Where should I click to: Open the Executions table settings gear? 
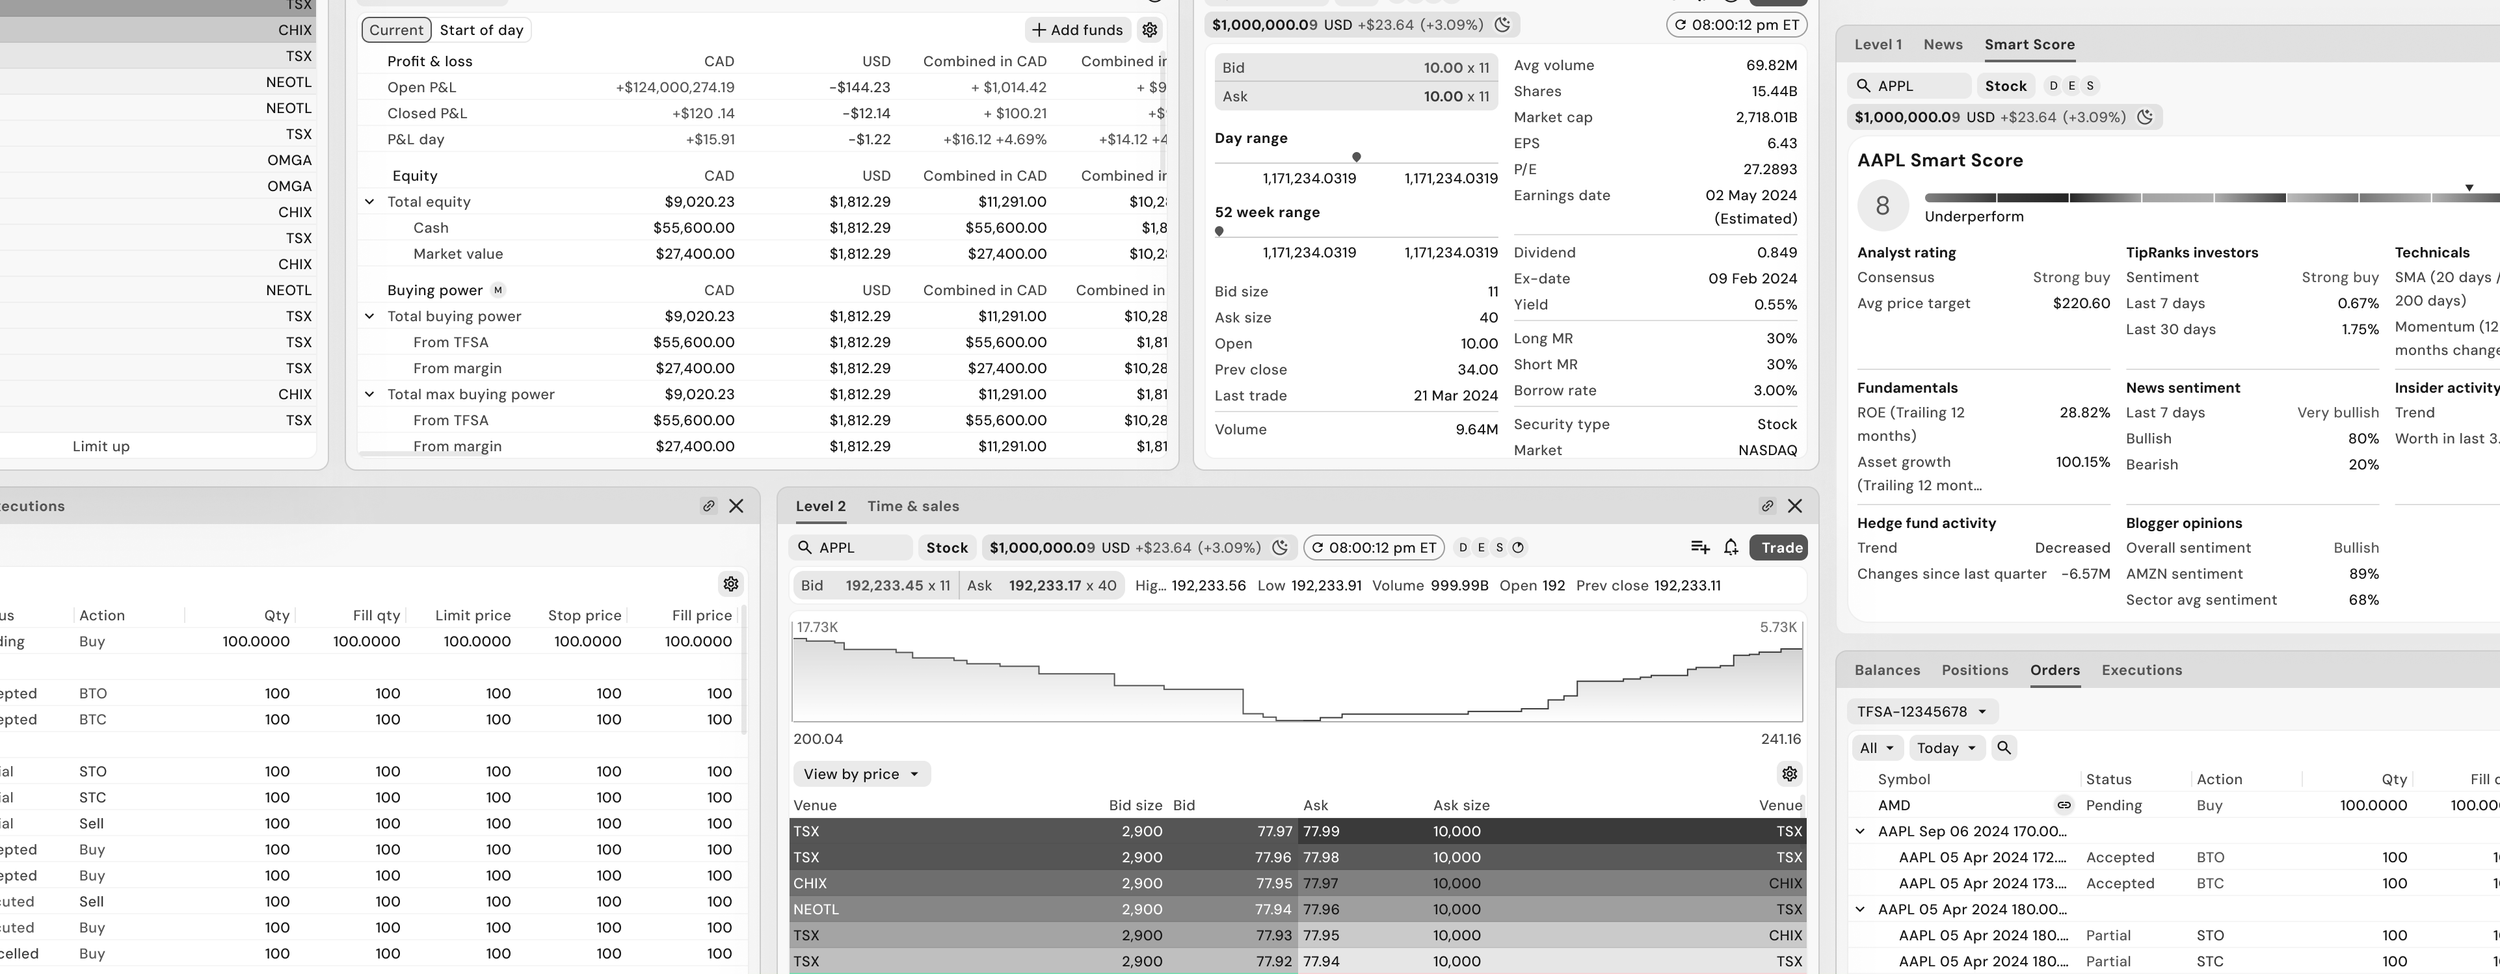click(x=731, y=584)
